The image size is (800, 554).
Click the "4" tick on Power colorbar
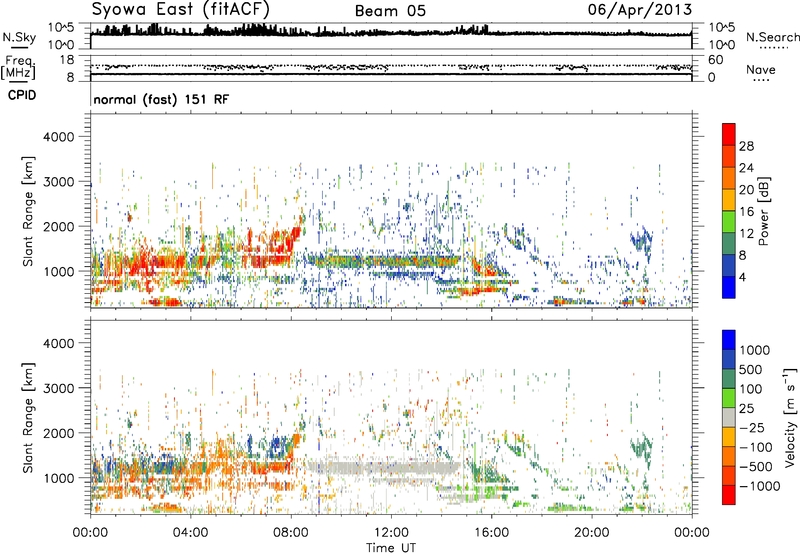[x=742, y=277]
